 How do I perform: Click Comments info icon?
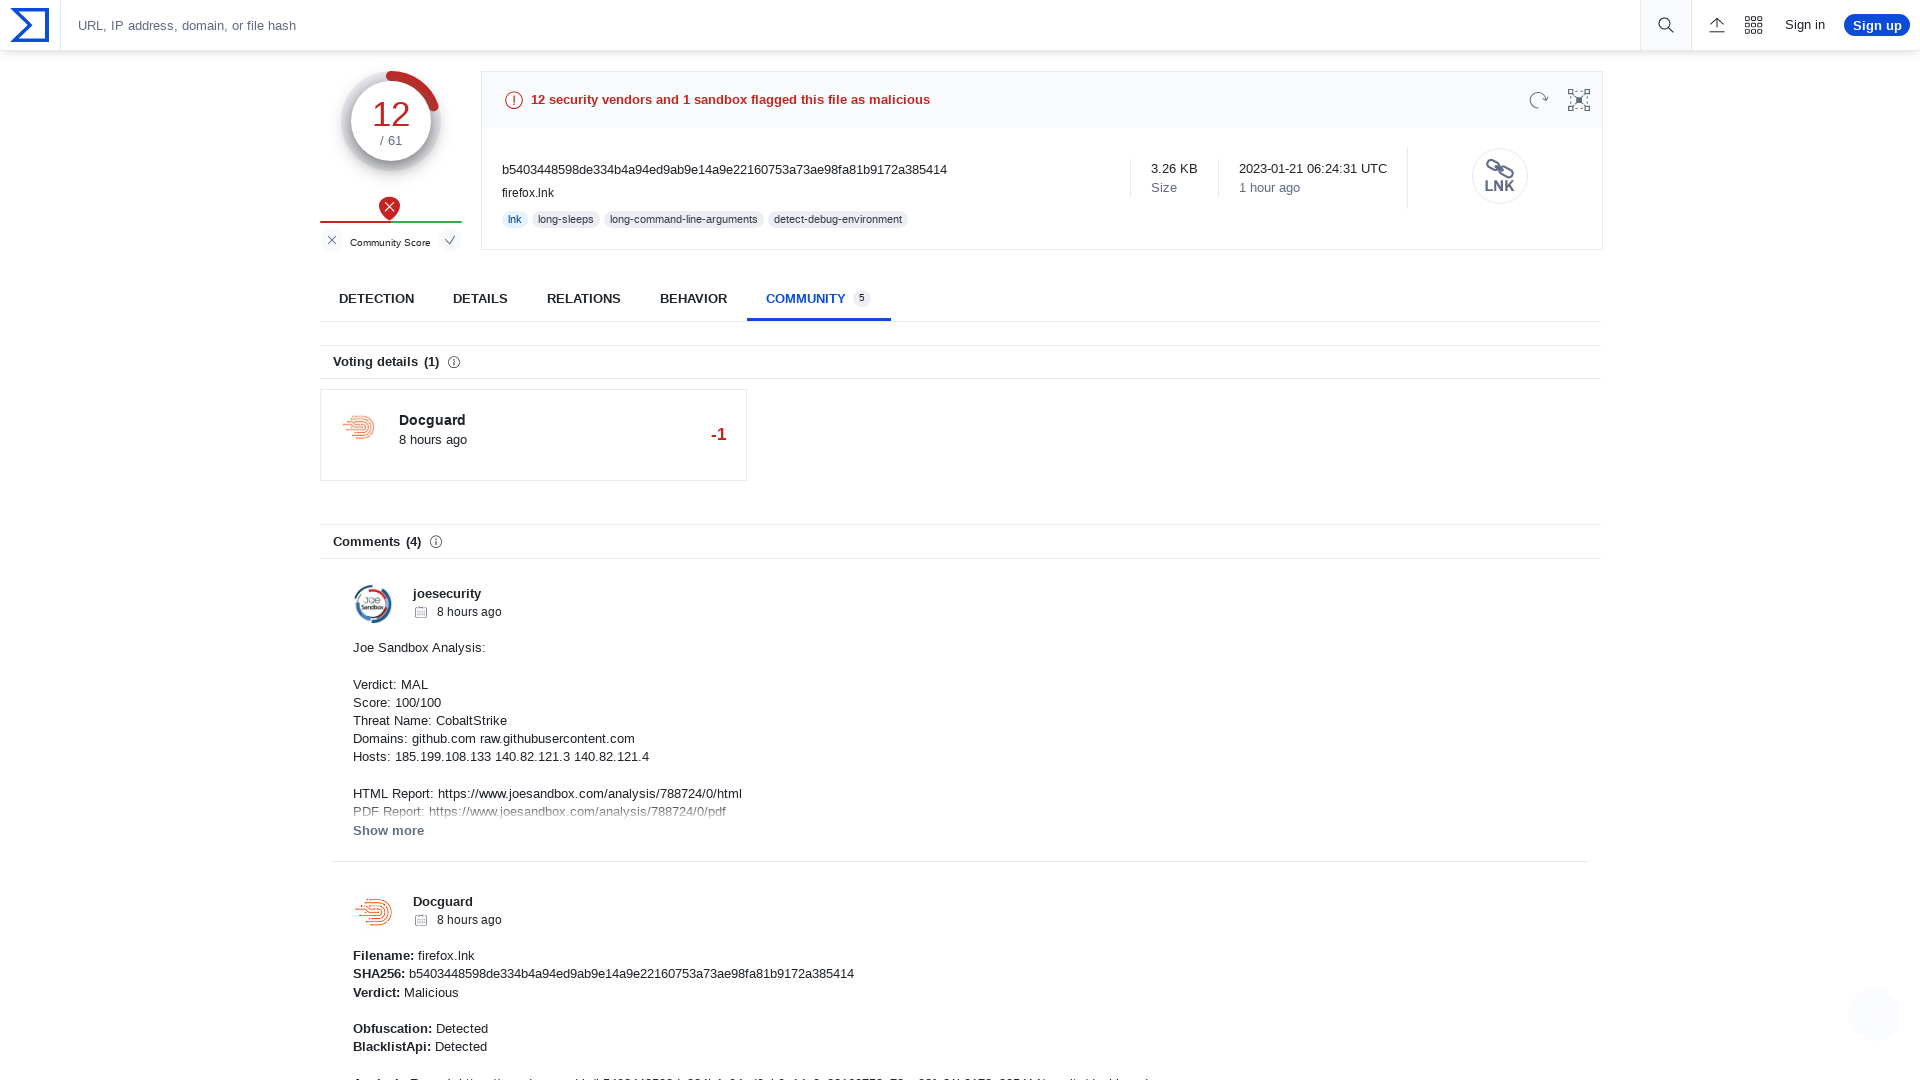click(436, 542)
